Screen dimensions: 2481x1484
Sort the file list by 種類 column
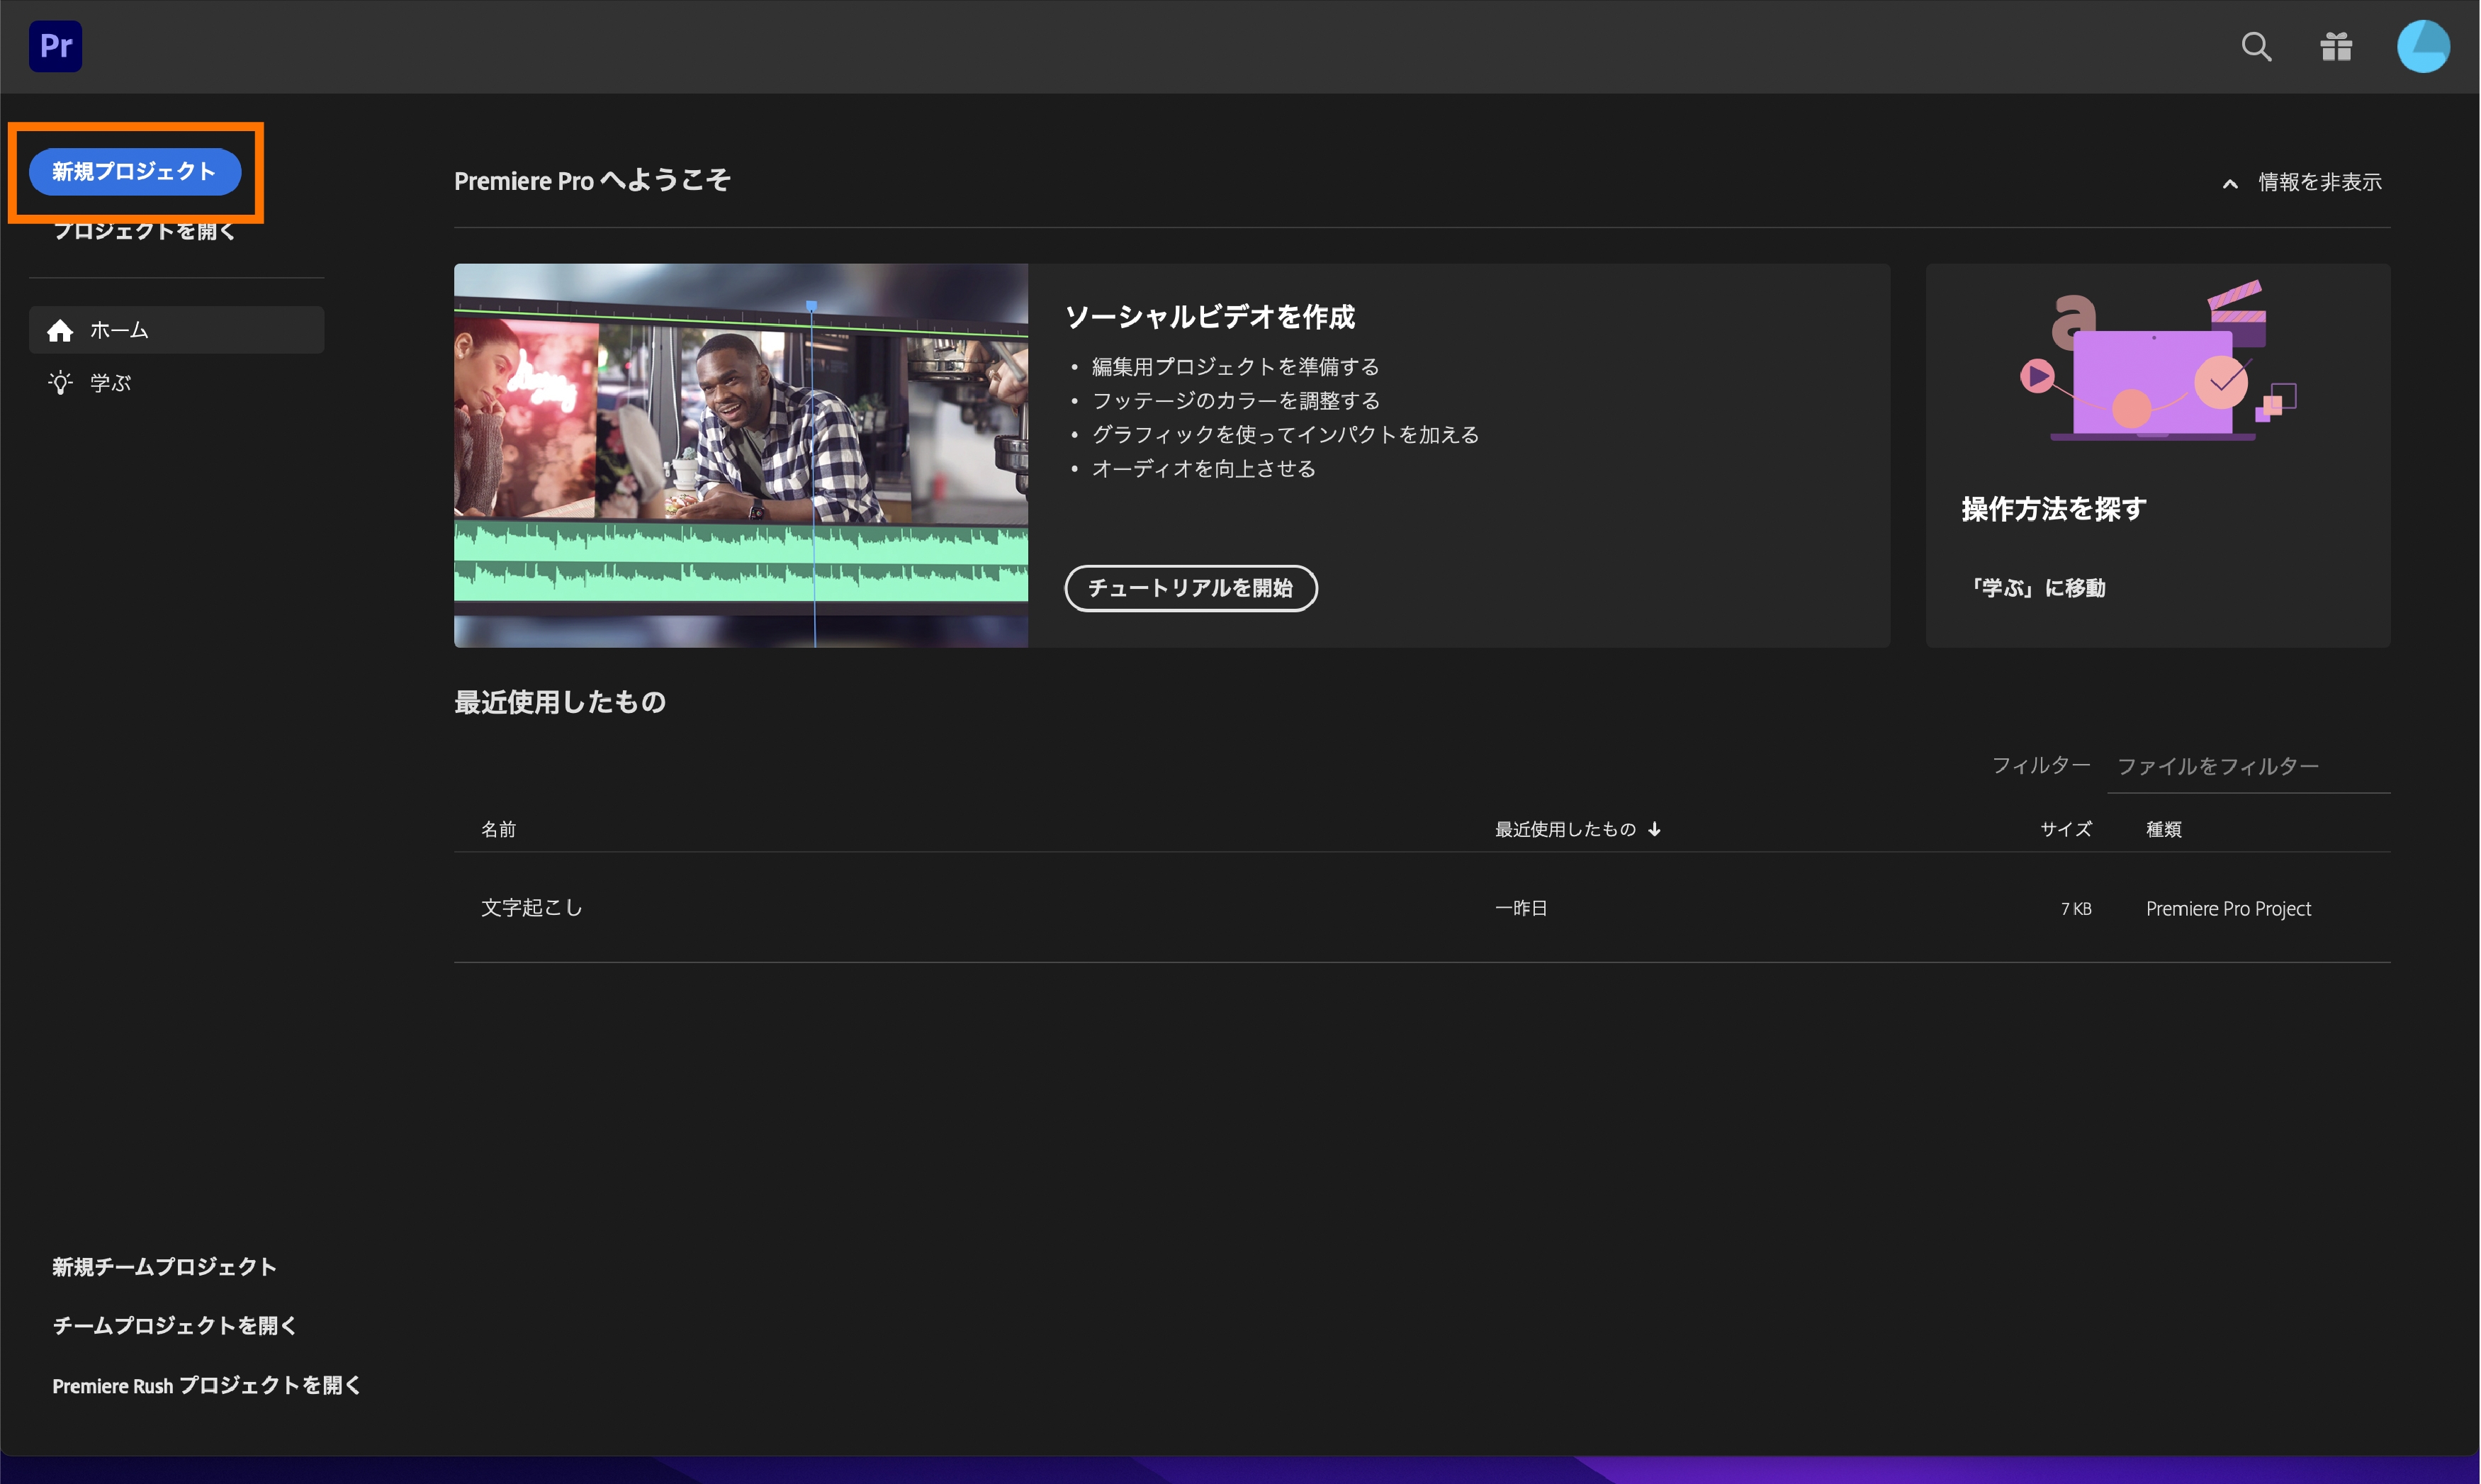click(x=2163, y=829)
